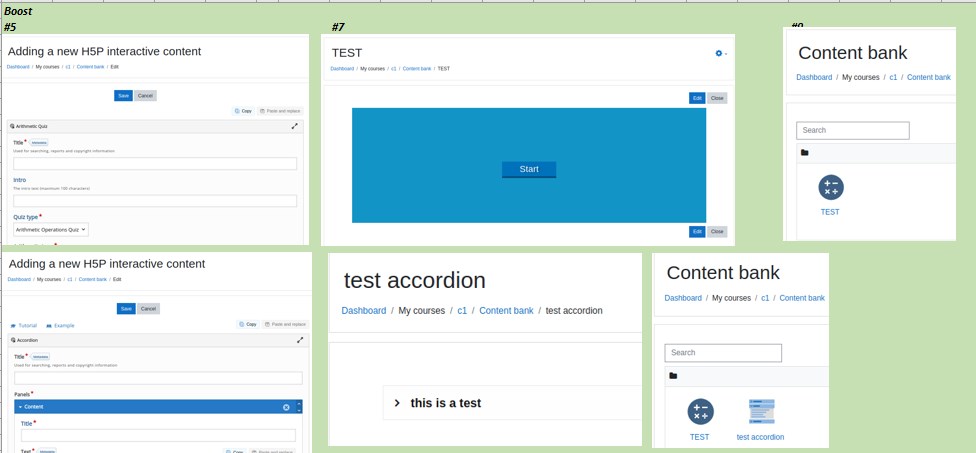
Task: Save the Arithmetic Quiz content
Action: [123, 96]
